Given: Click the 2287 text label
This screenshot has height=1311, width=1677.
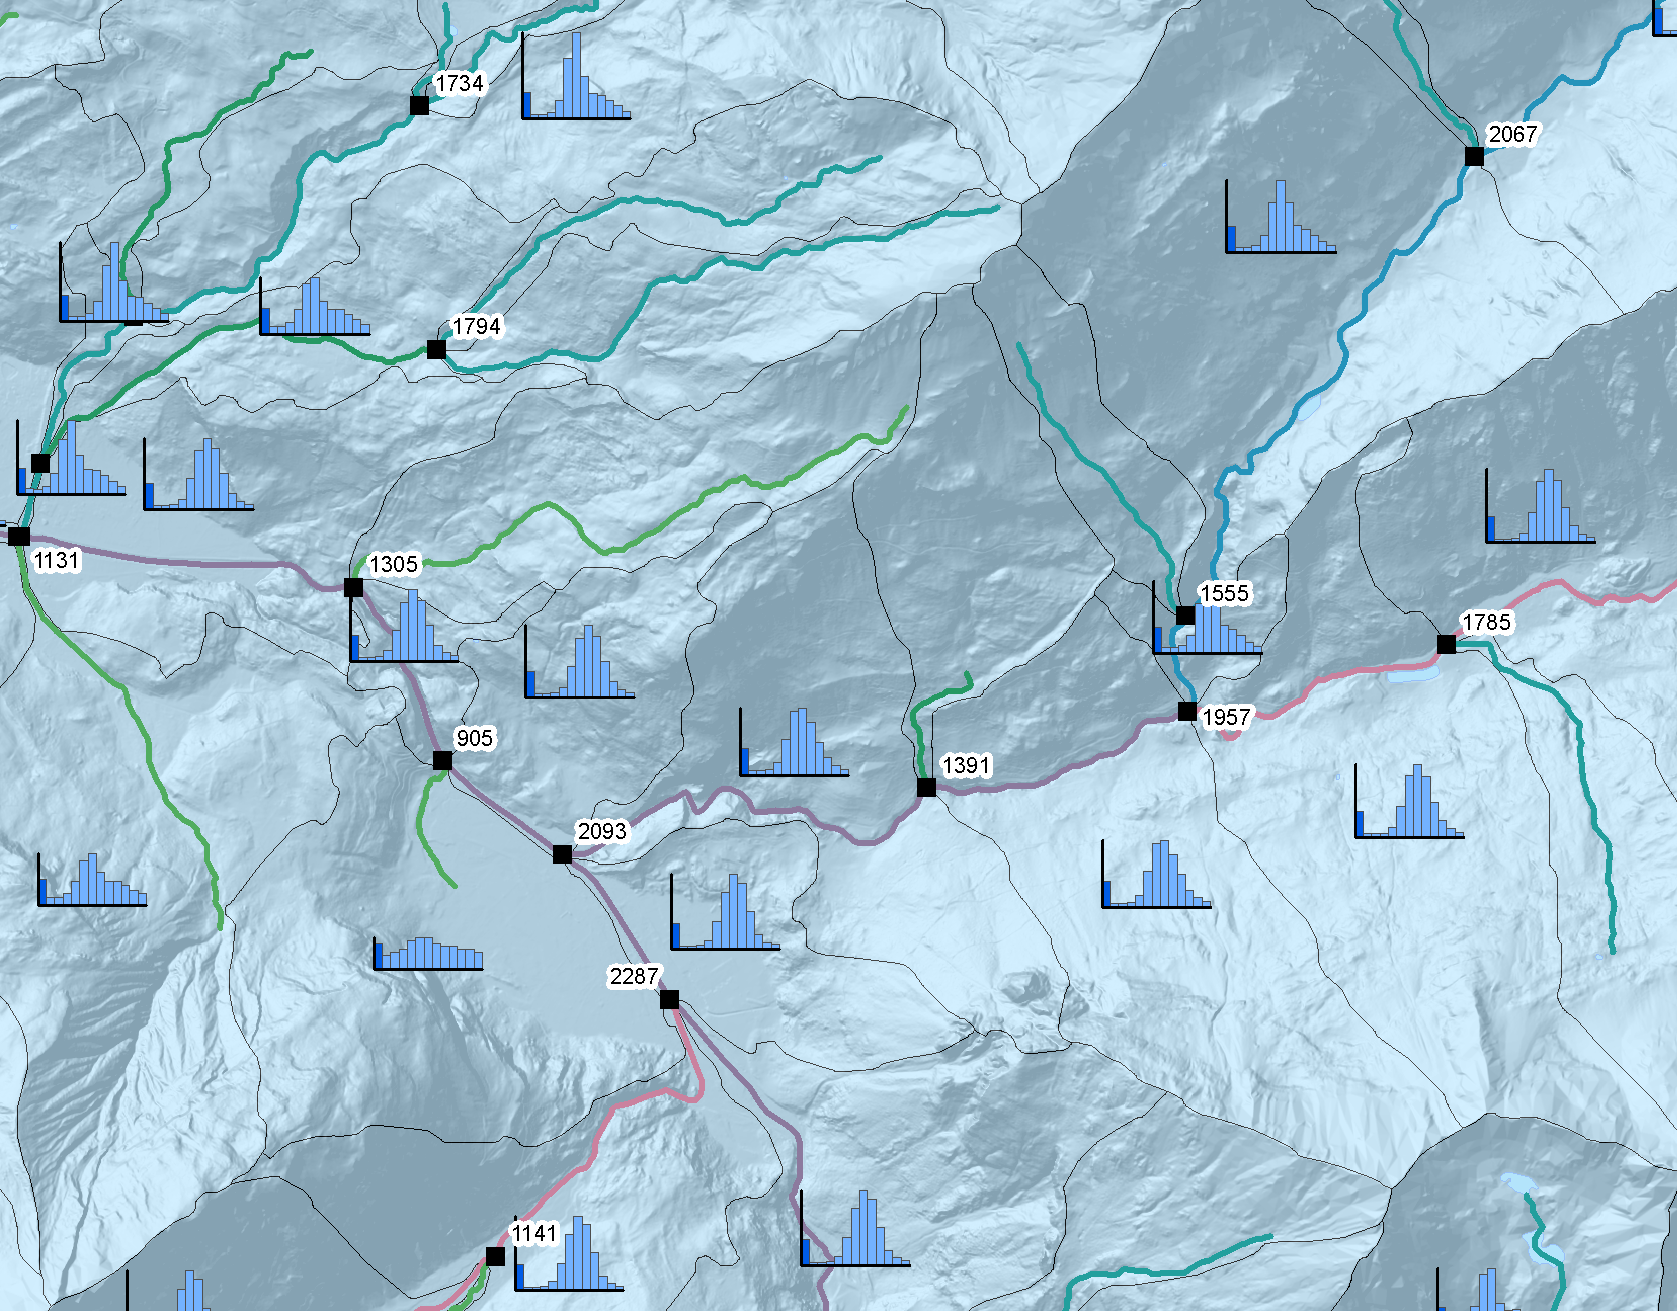Looking at the screenshot, I should point(634,976).
